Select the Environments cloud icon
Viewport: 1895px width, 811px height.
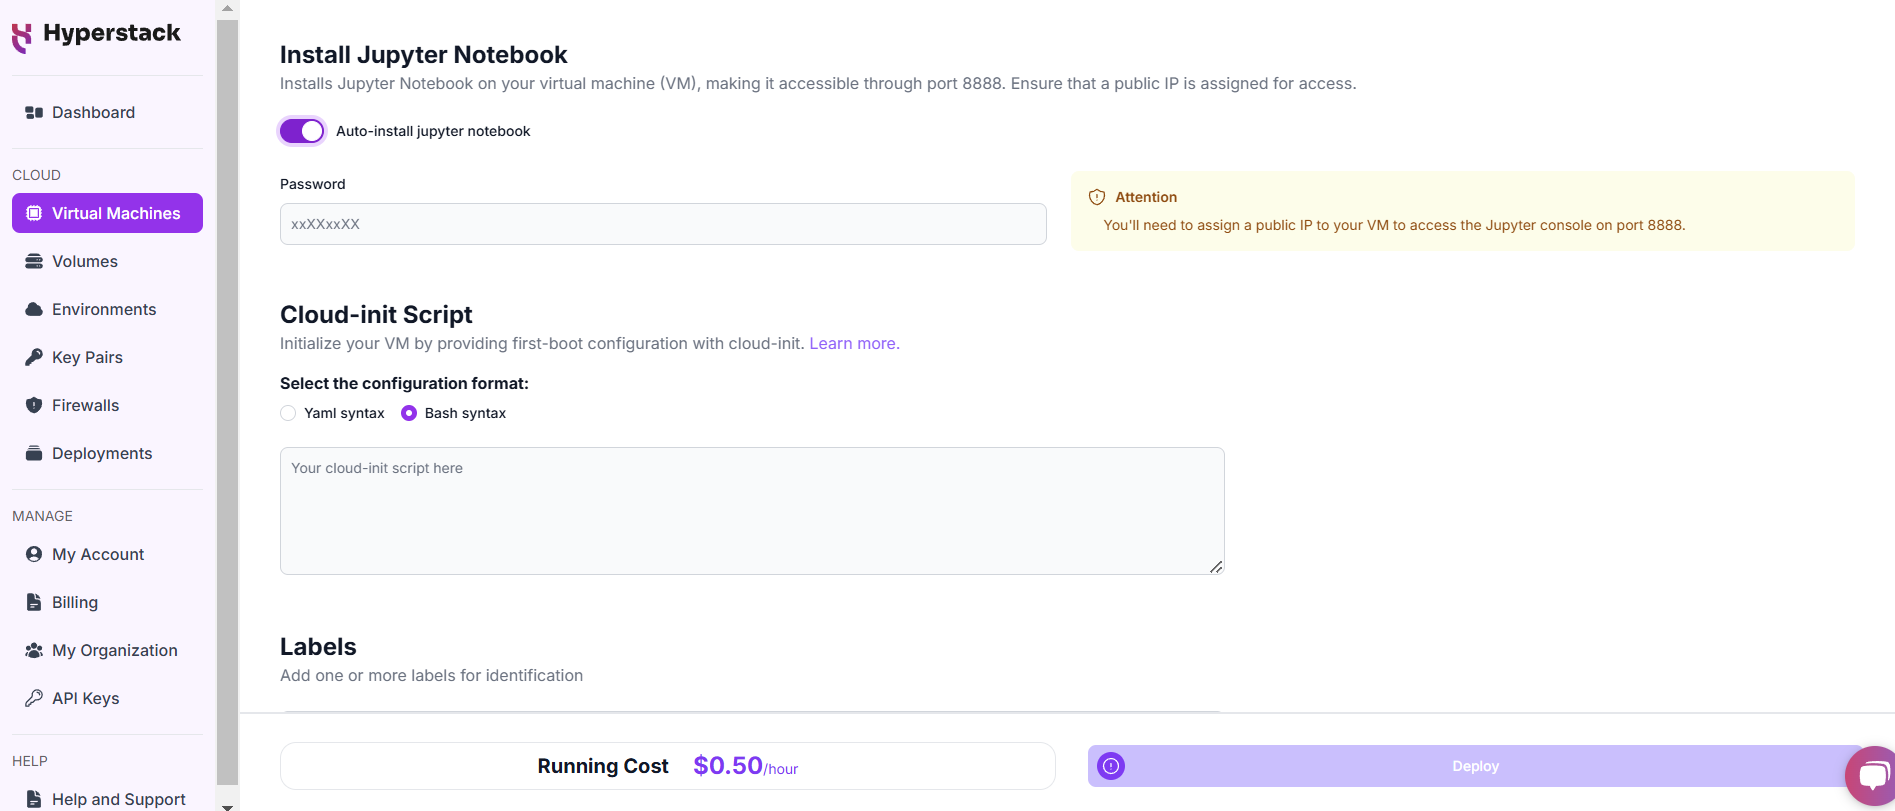coord(33,309)
